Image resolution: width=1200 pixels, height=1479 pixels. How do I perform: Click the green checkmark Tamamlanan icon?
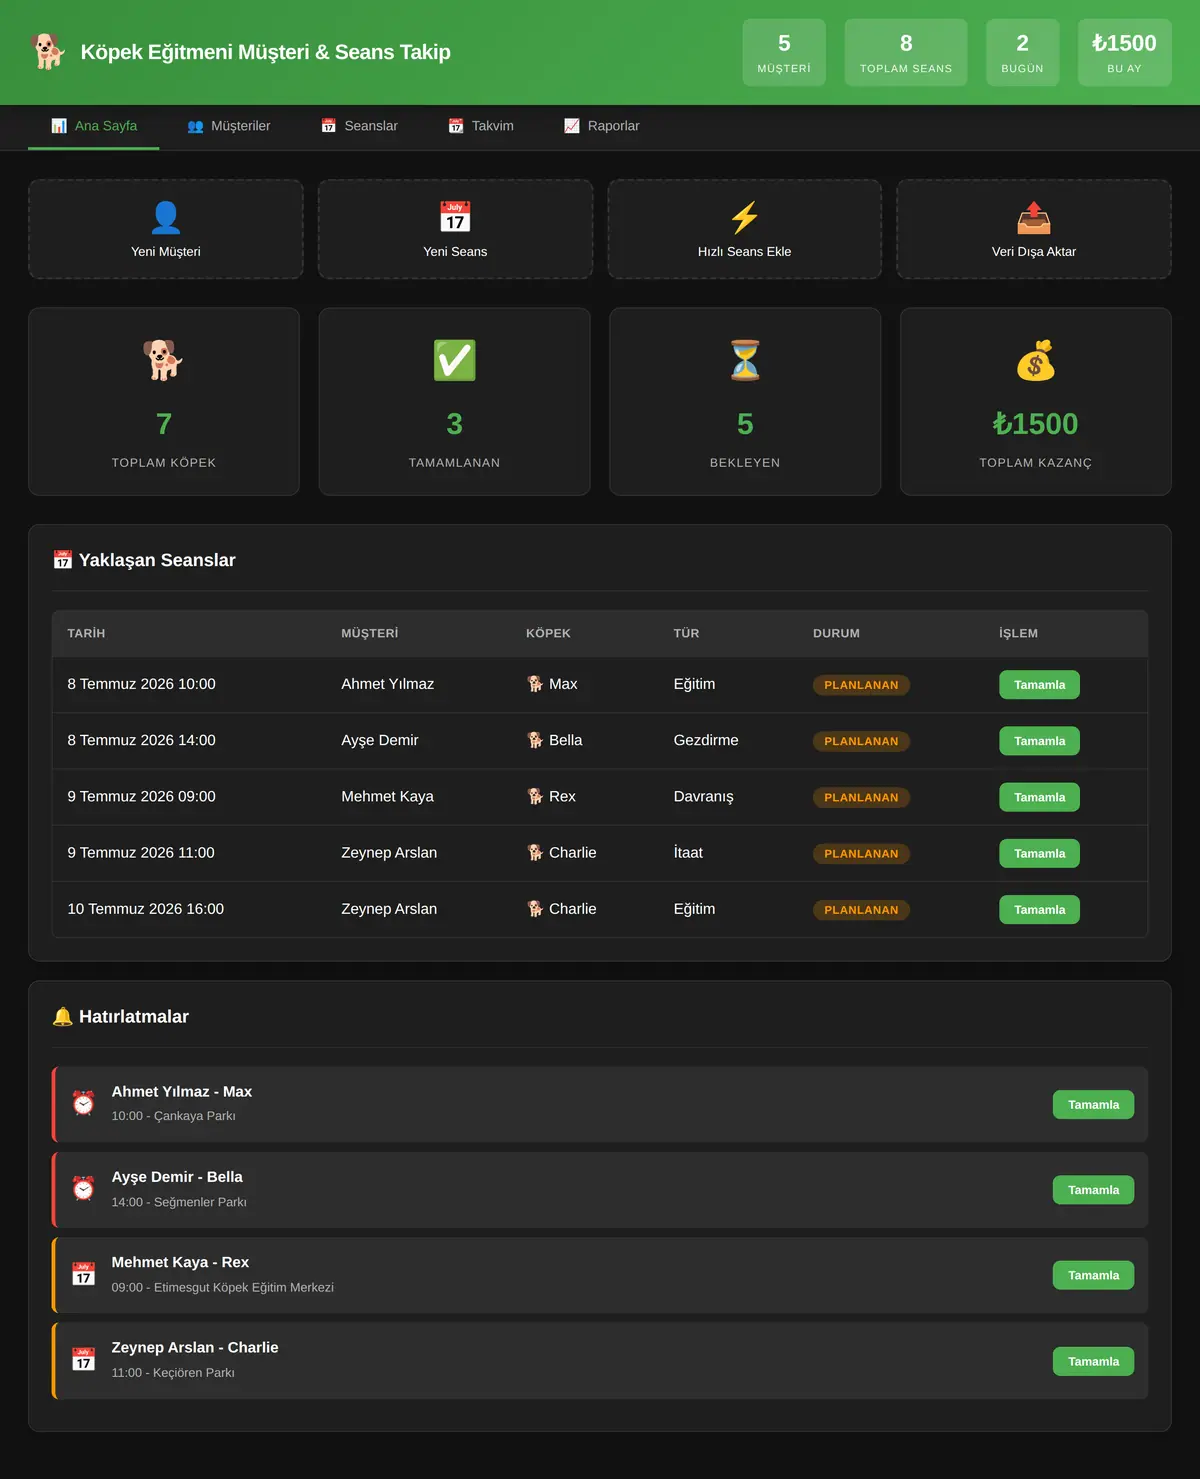pos(455,360)
